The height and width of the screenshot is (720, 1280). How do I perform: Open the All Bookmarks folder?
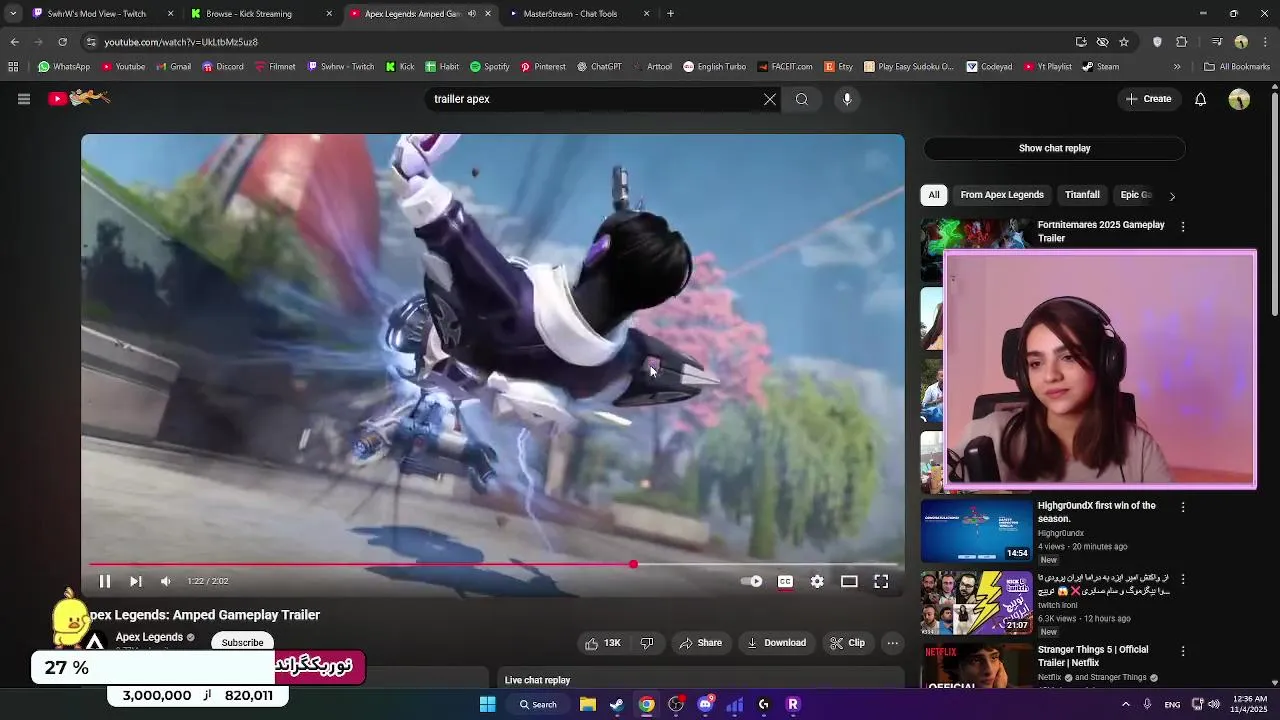[1237, 67]
